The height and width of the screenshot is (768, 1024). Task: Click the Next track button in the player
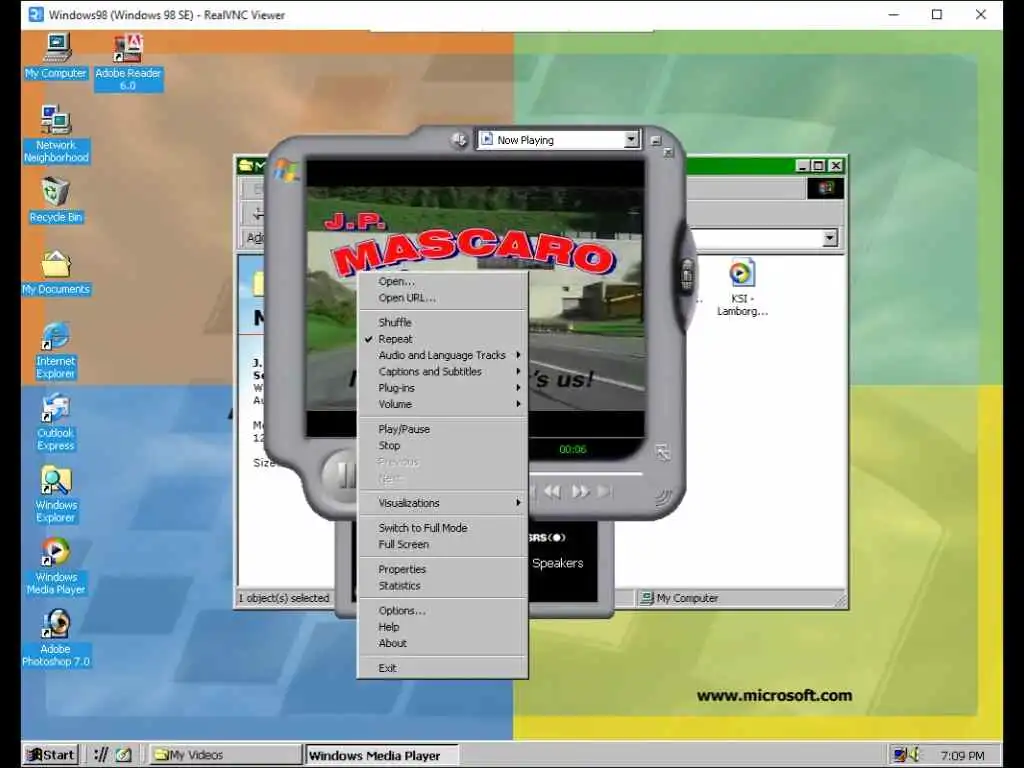coord(605,492)
